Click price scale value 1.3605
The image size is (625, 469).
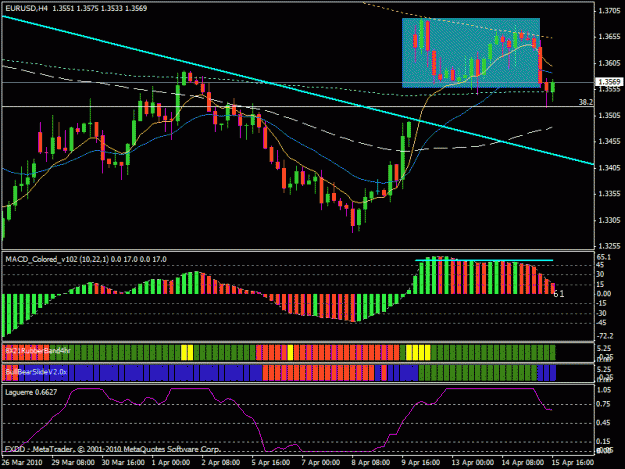click(609, 63)
